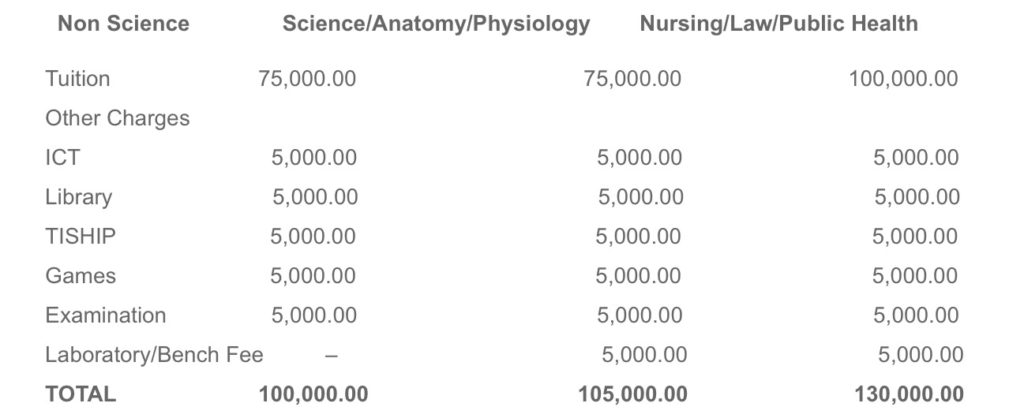
Task: Click the Nursing/Law/Public Health header
Action: click(778, 24)
